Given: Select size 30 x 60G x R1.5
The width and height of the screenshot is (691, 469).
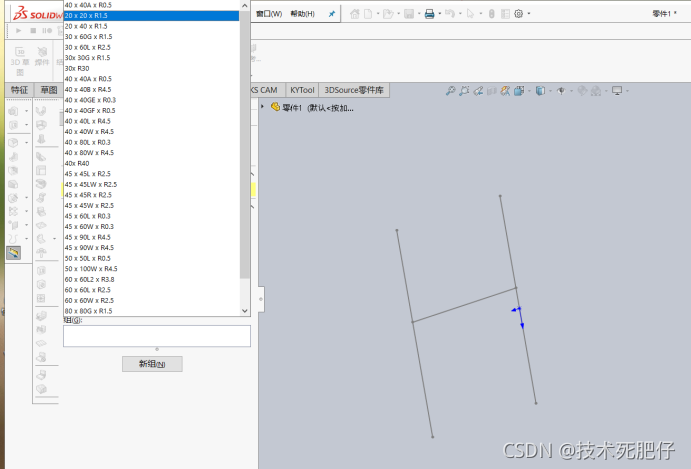Looking at the screenshot, I should coord(152,37).
